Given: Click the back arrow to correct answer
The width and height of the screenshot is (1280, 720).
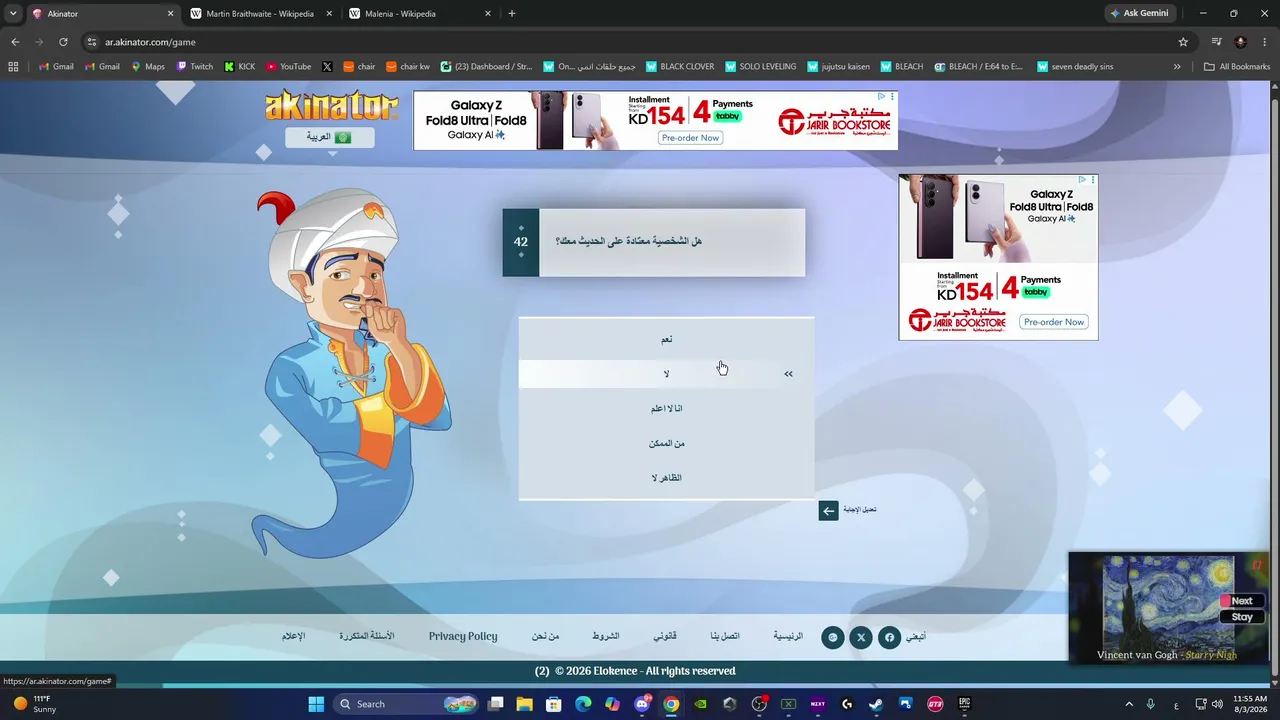Looking at the screenshot, I should point(828,511).
